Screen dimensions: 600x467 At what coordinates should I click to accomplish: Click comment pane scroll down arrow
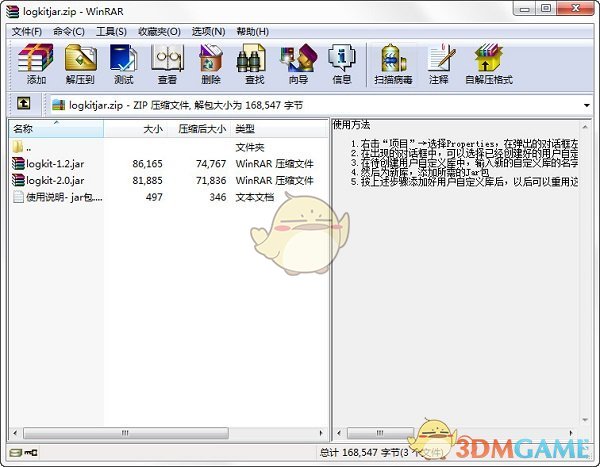click(585, 420)
